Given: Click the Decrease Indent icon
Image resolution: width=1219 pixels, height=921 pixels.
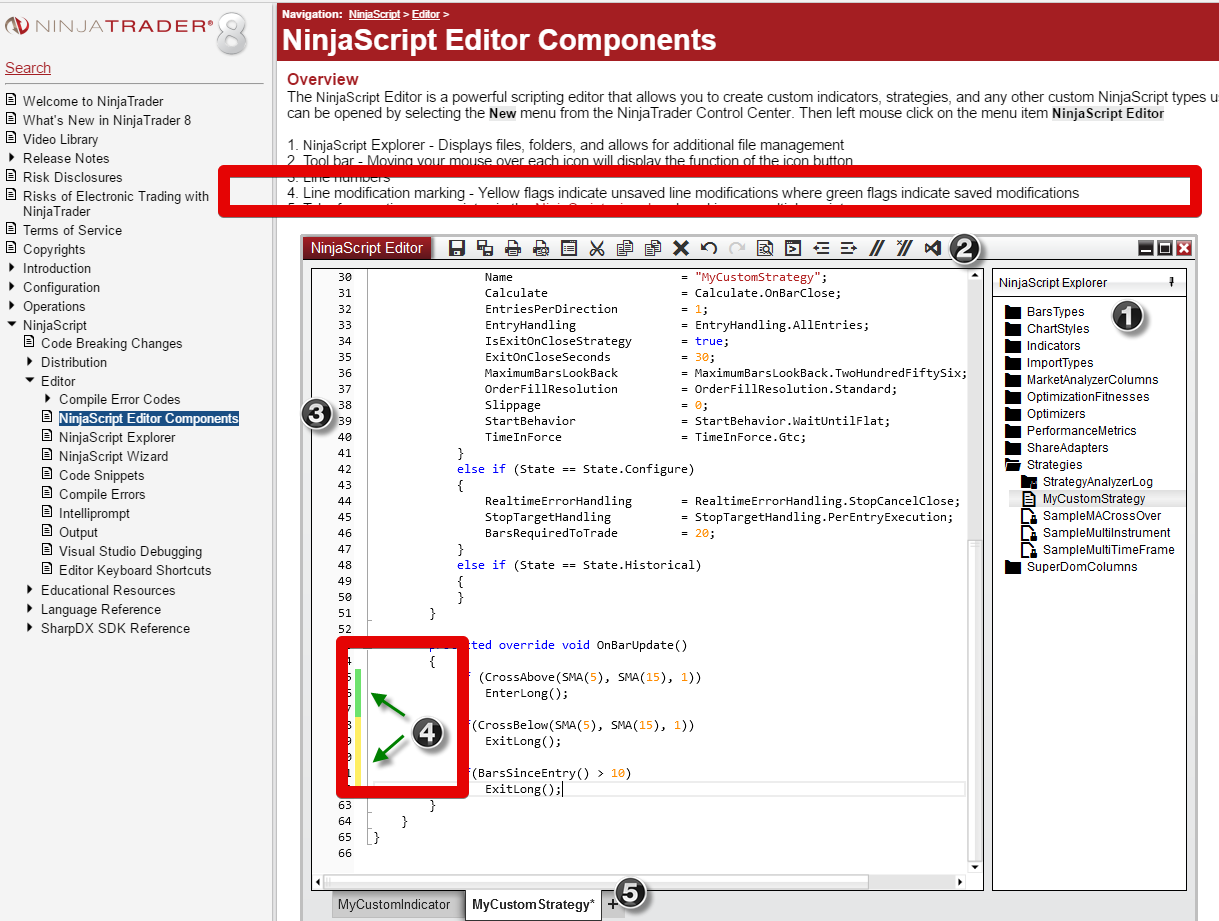Looking at the screenshot, I should point(821,248).
